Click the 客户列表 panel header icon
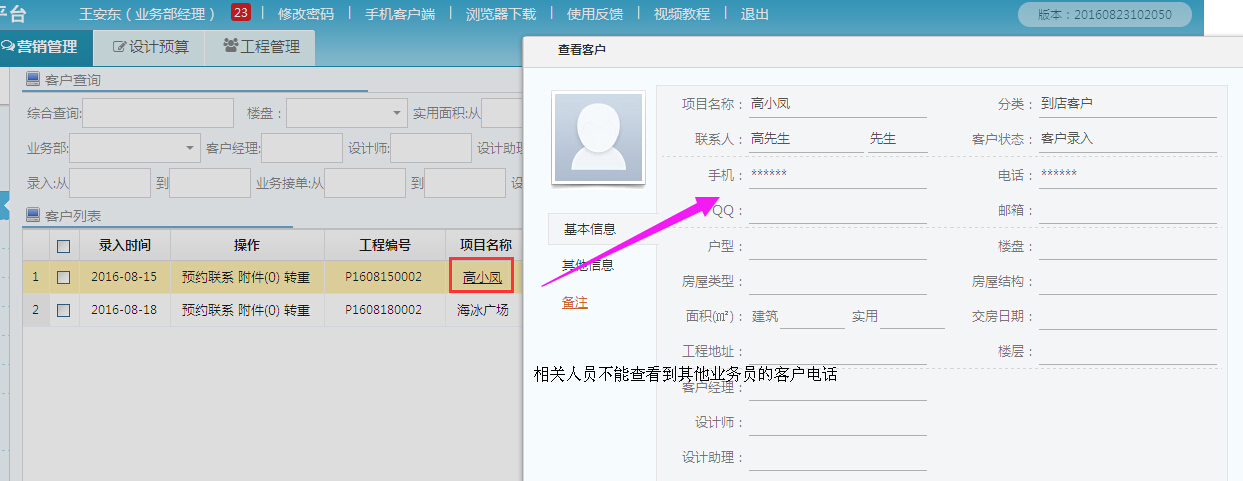 33,215
